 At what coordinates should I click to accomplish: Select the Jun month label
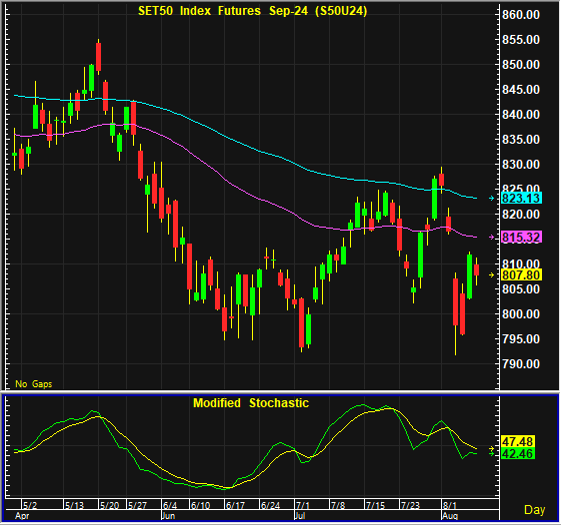click(168, 516)
